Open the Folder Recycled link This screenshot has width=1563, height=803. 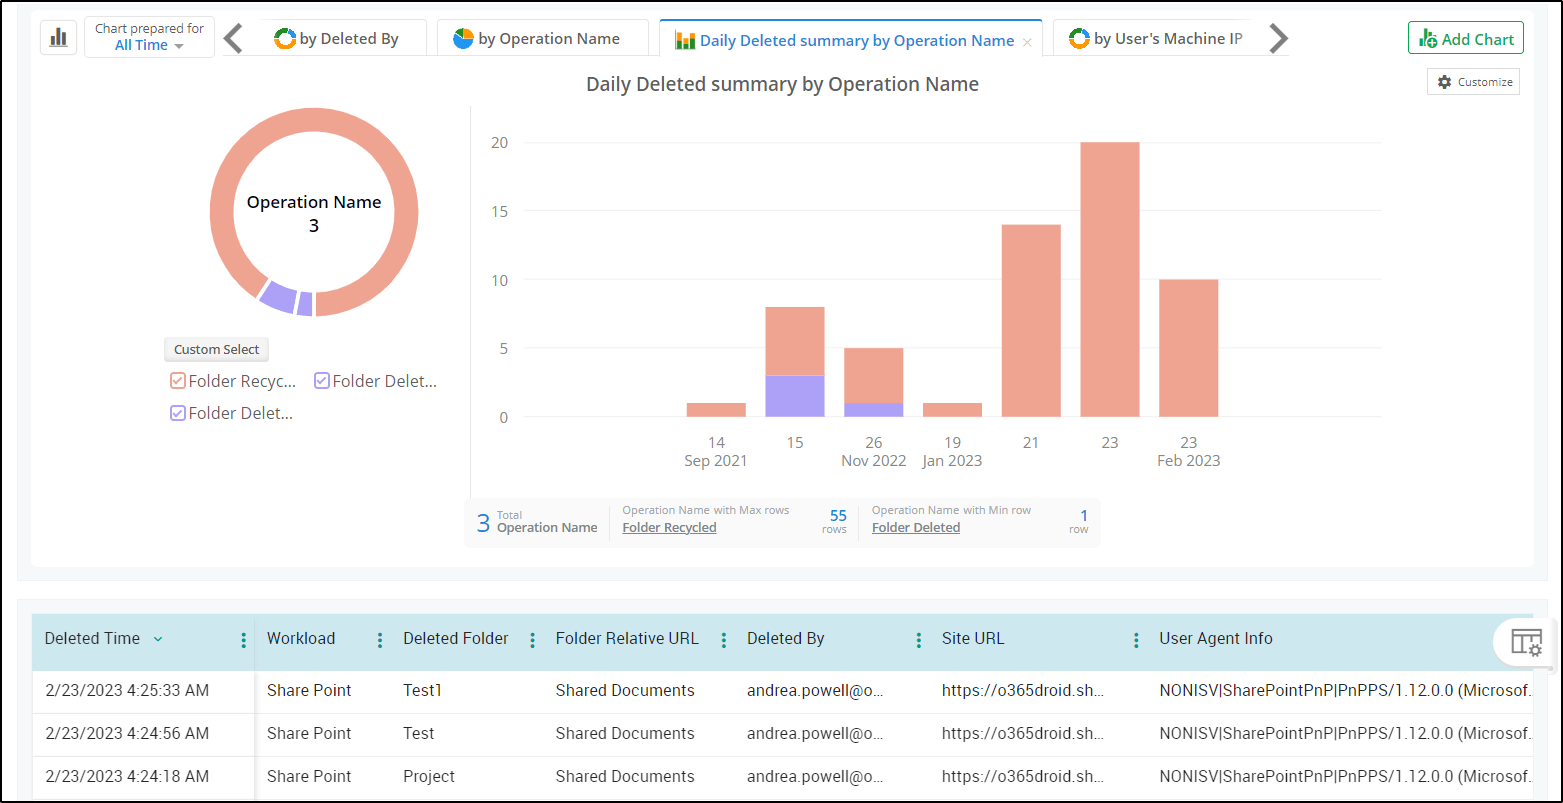tap(669, 528)
